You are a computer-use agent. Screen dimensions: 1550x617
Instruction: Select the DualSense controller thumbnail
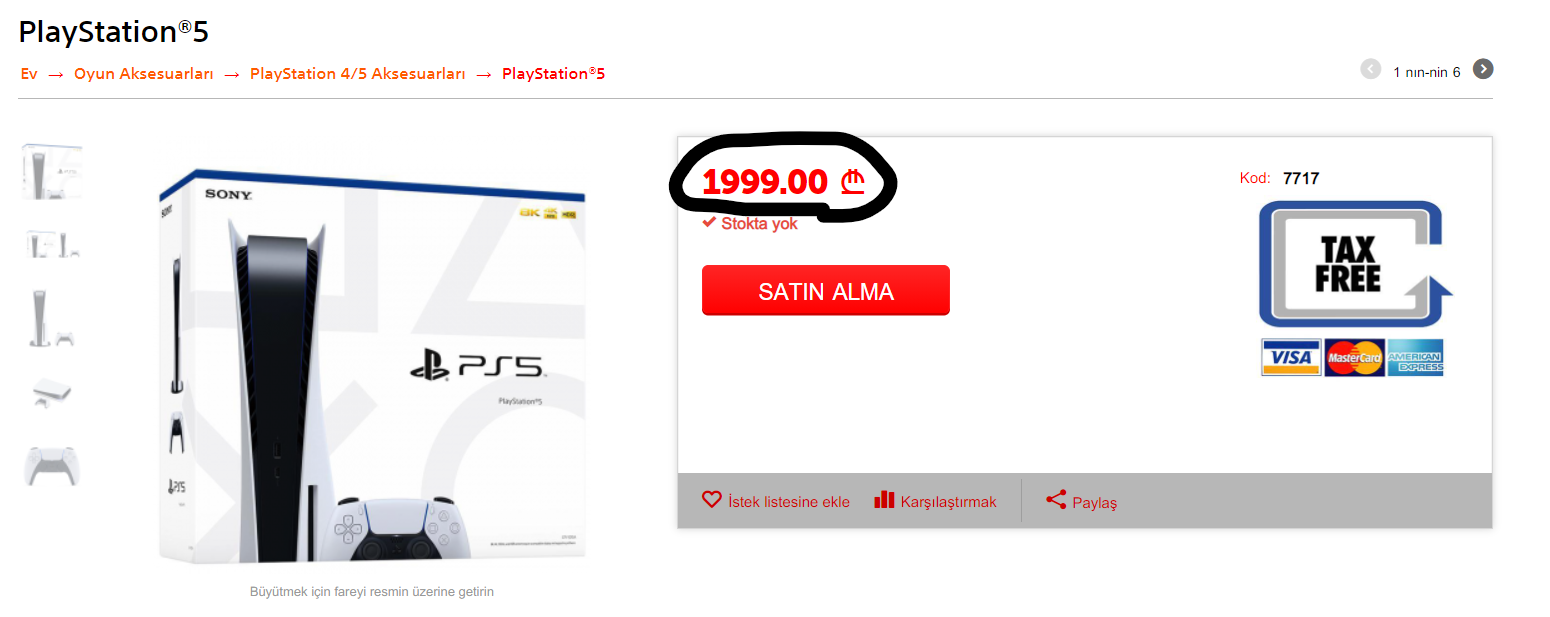[x=52, y=466]
